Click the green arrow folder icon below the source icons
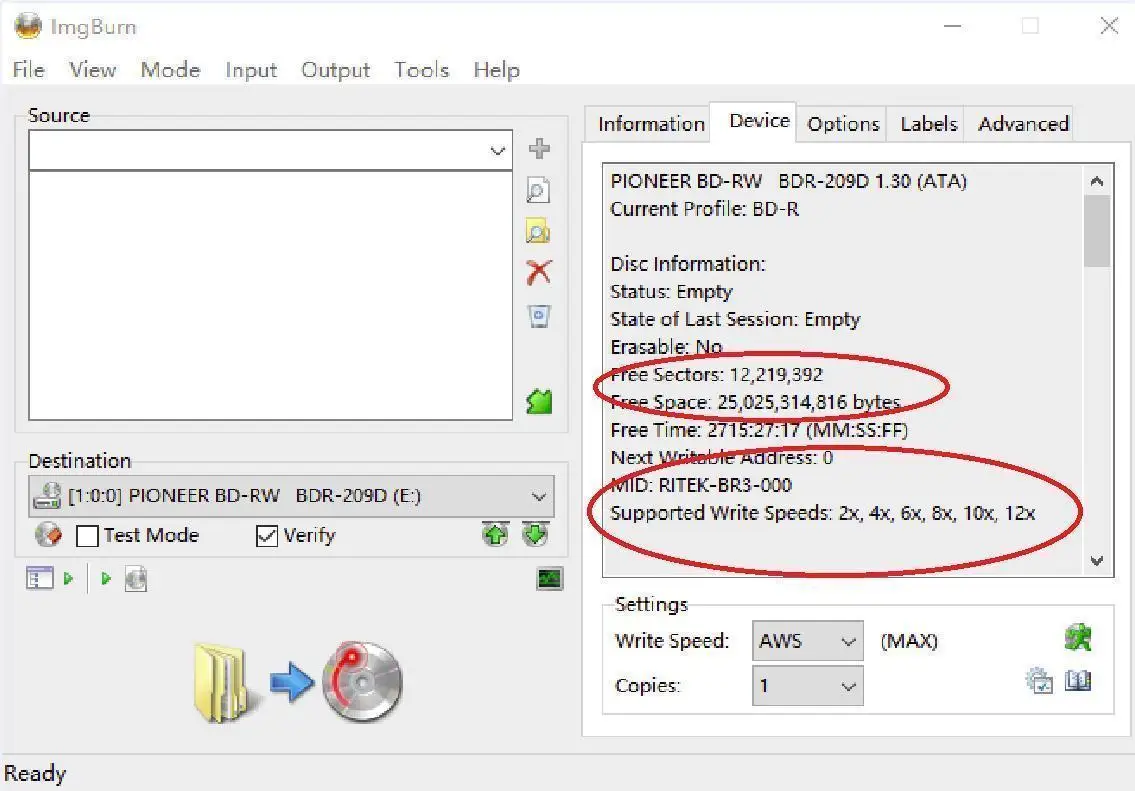 [539, 401]
